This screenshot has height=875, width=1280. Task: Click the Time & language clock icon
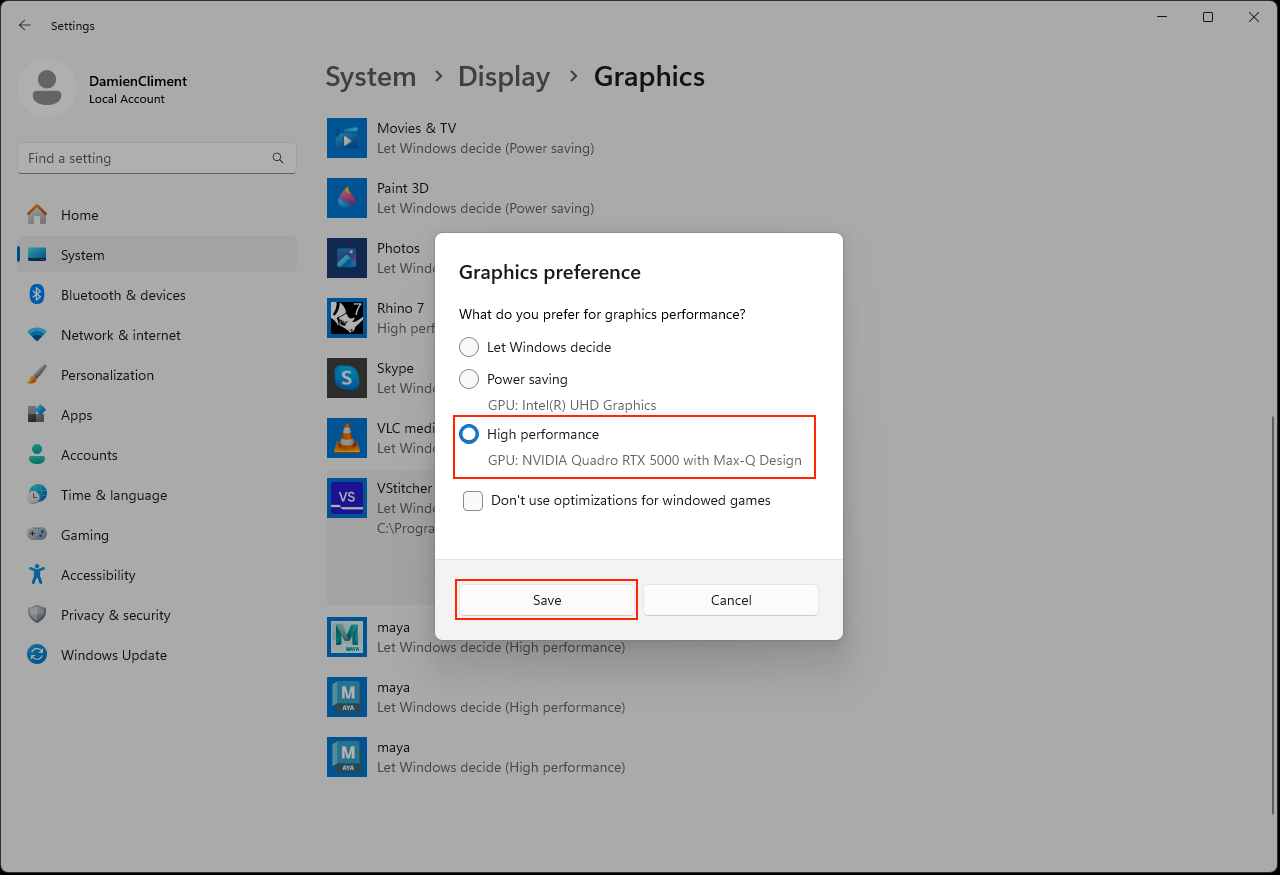point(37,495)
